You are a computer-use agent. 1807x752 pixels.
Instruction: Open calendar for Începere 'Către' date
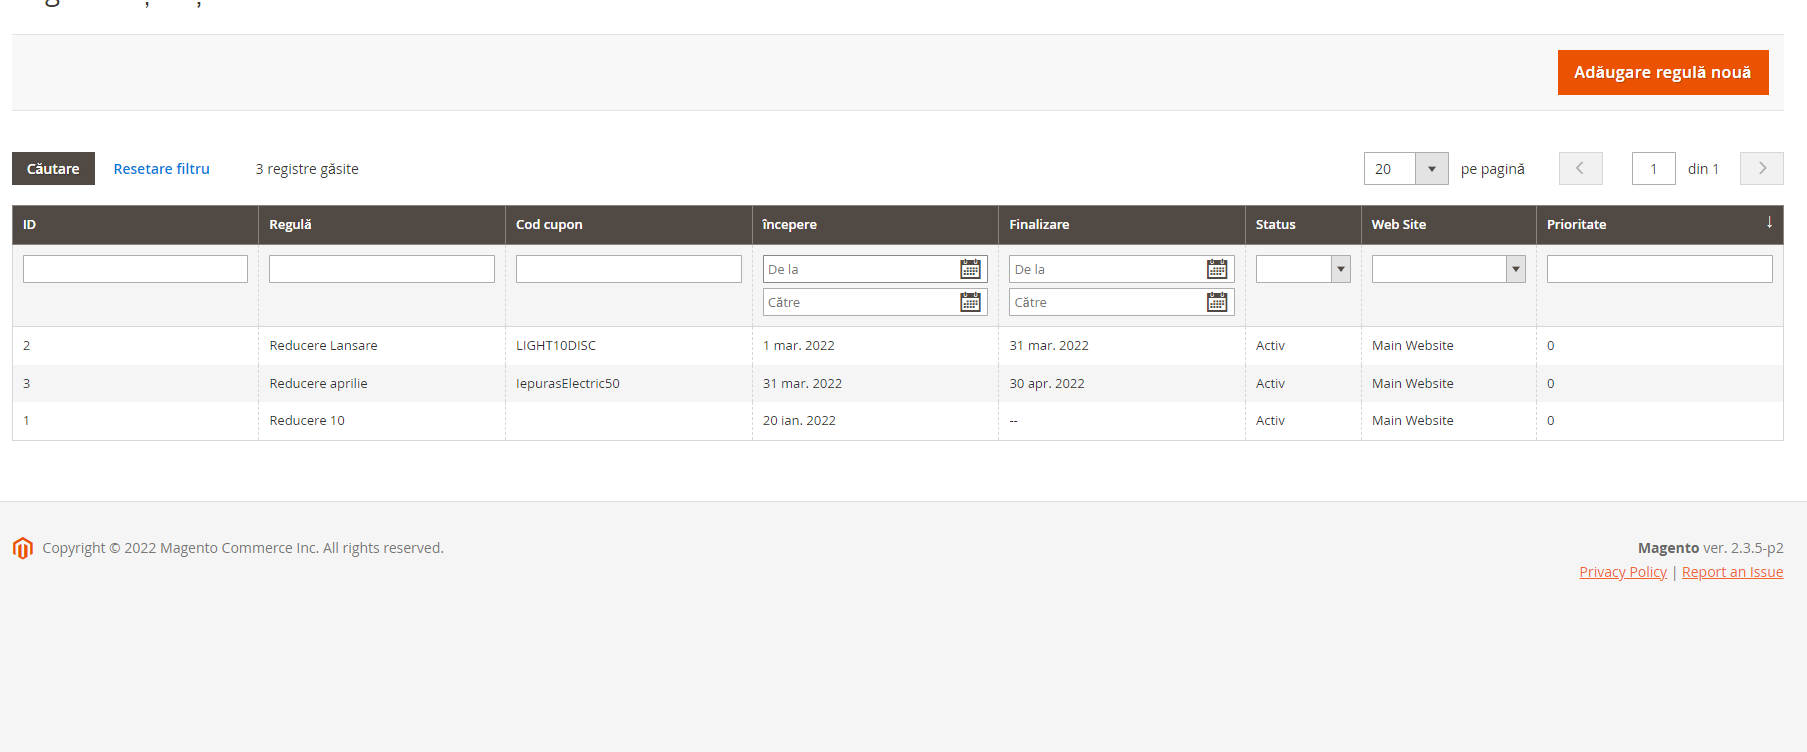coord(970,302)
